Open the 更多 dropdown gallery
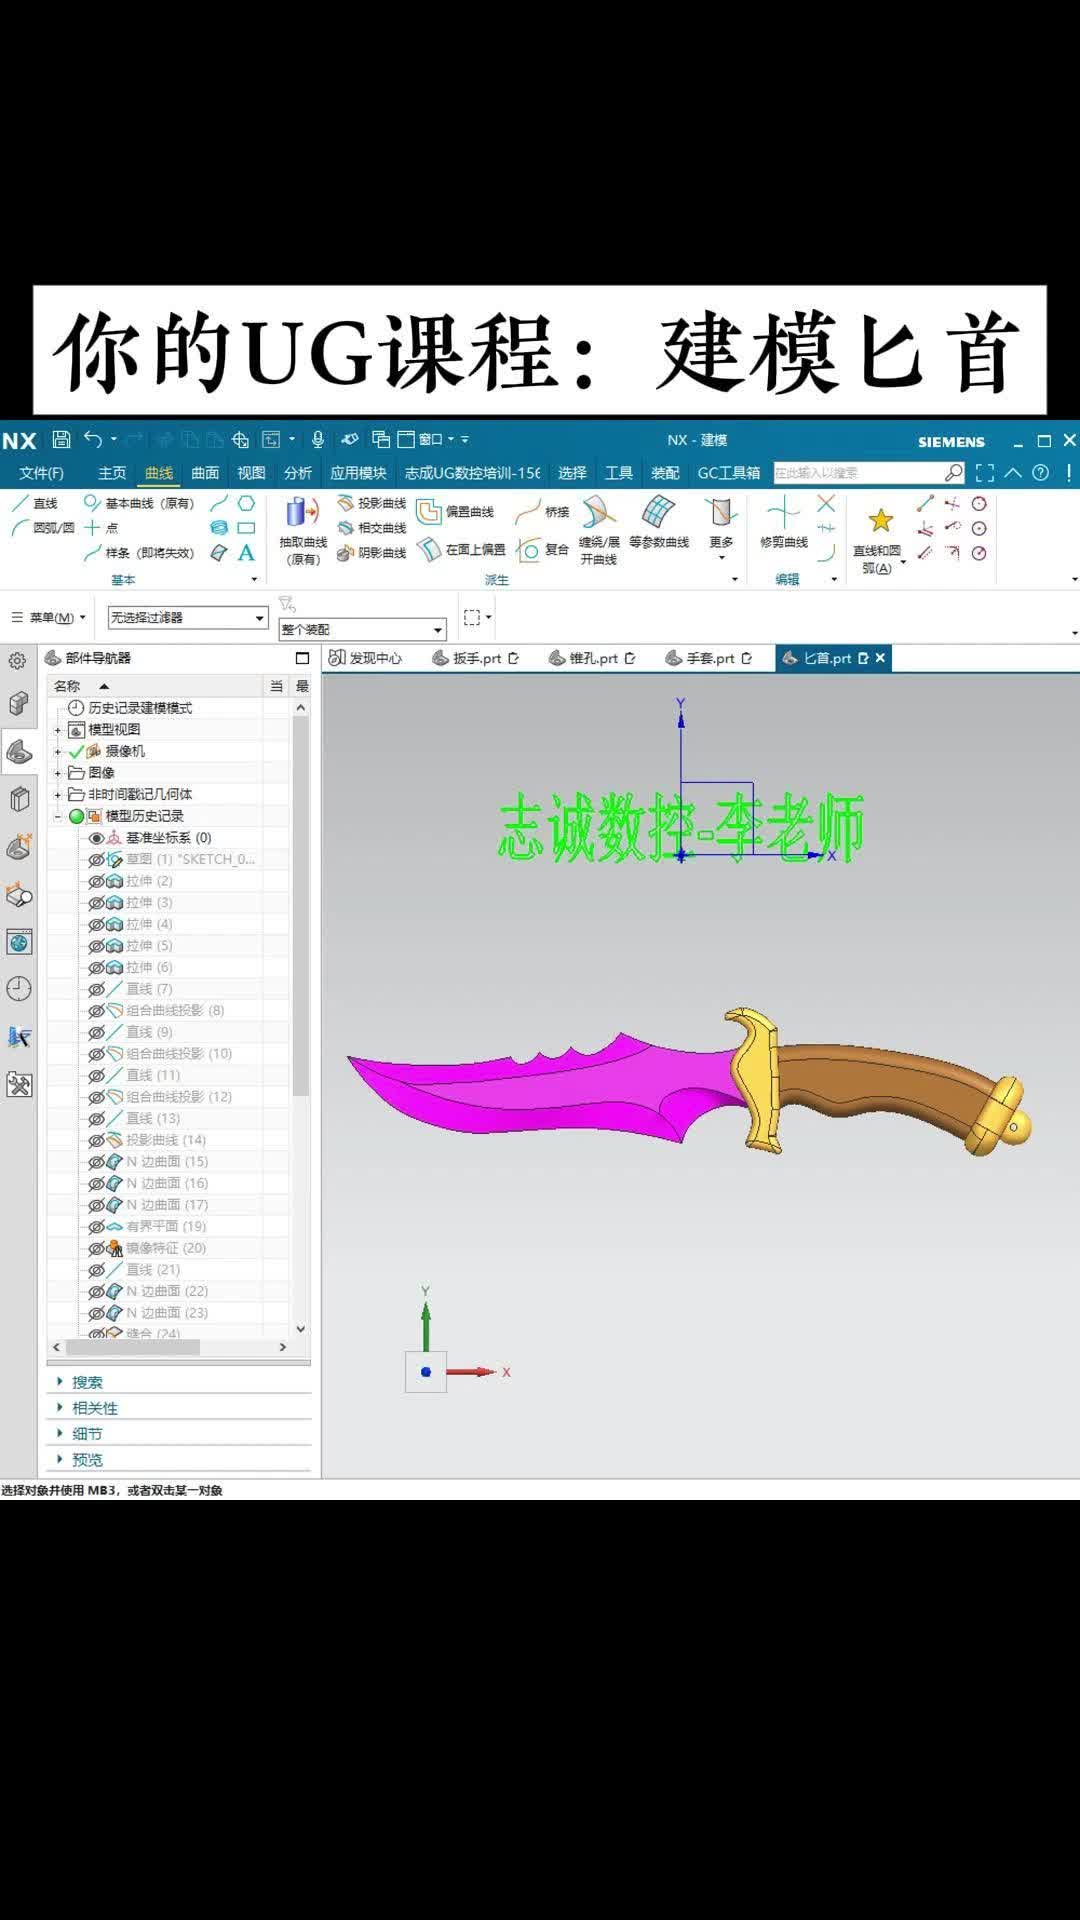 pyautogui.click(x=721, y=527)
